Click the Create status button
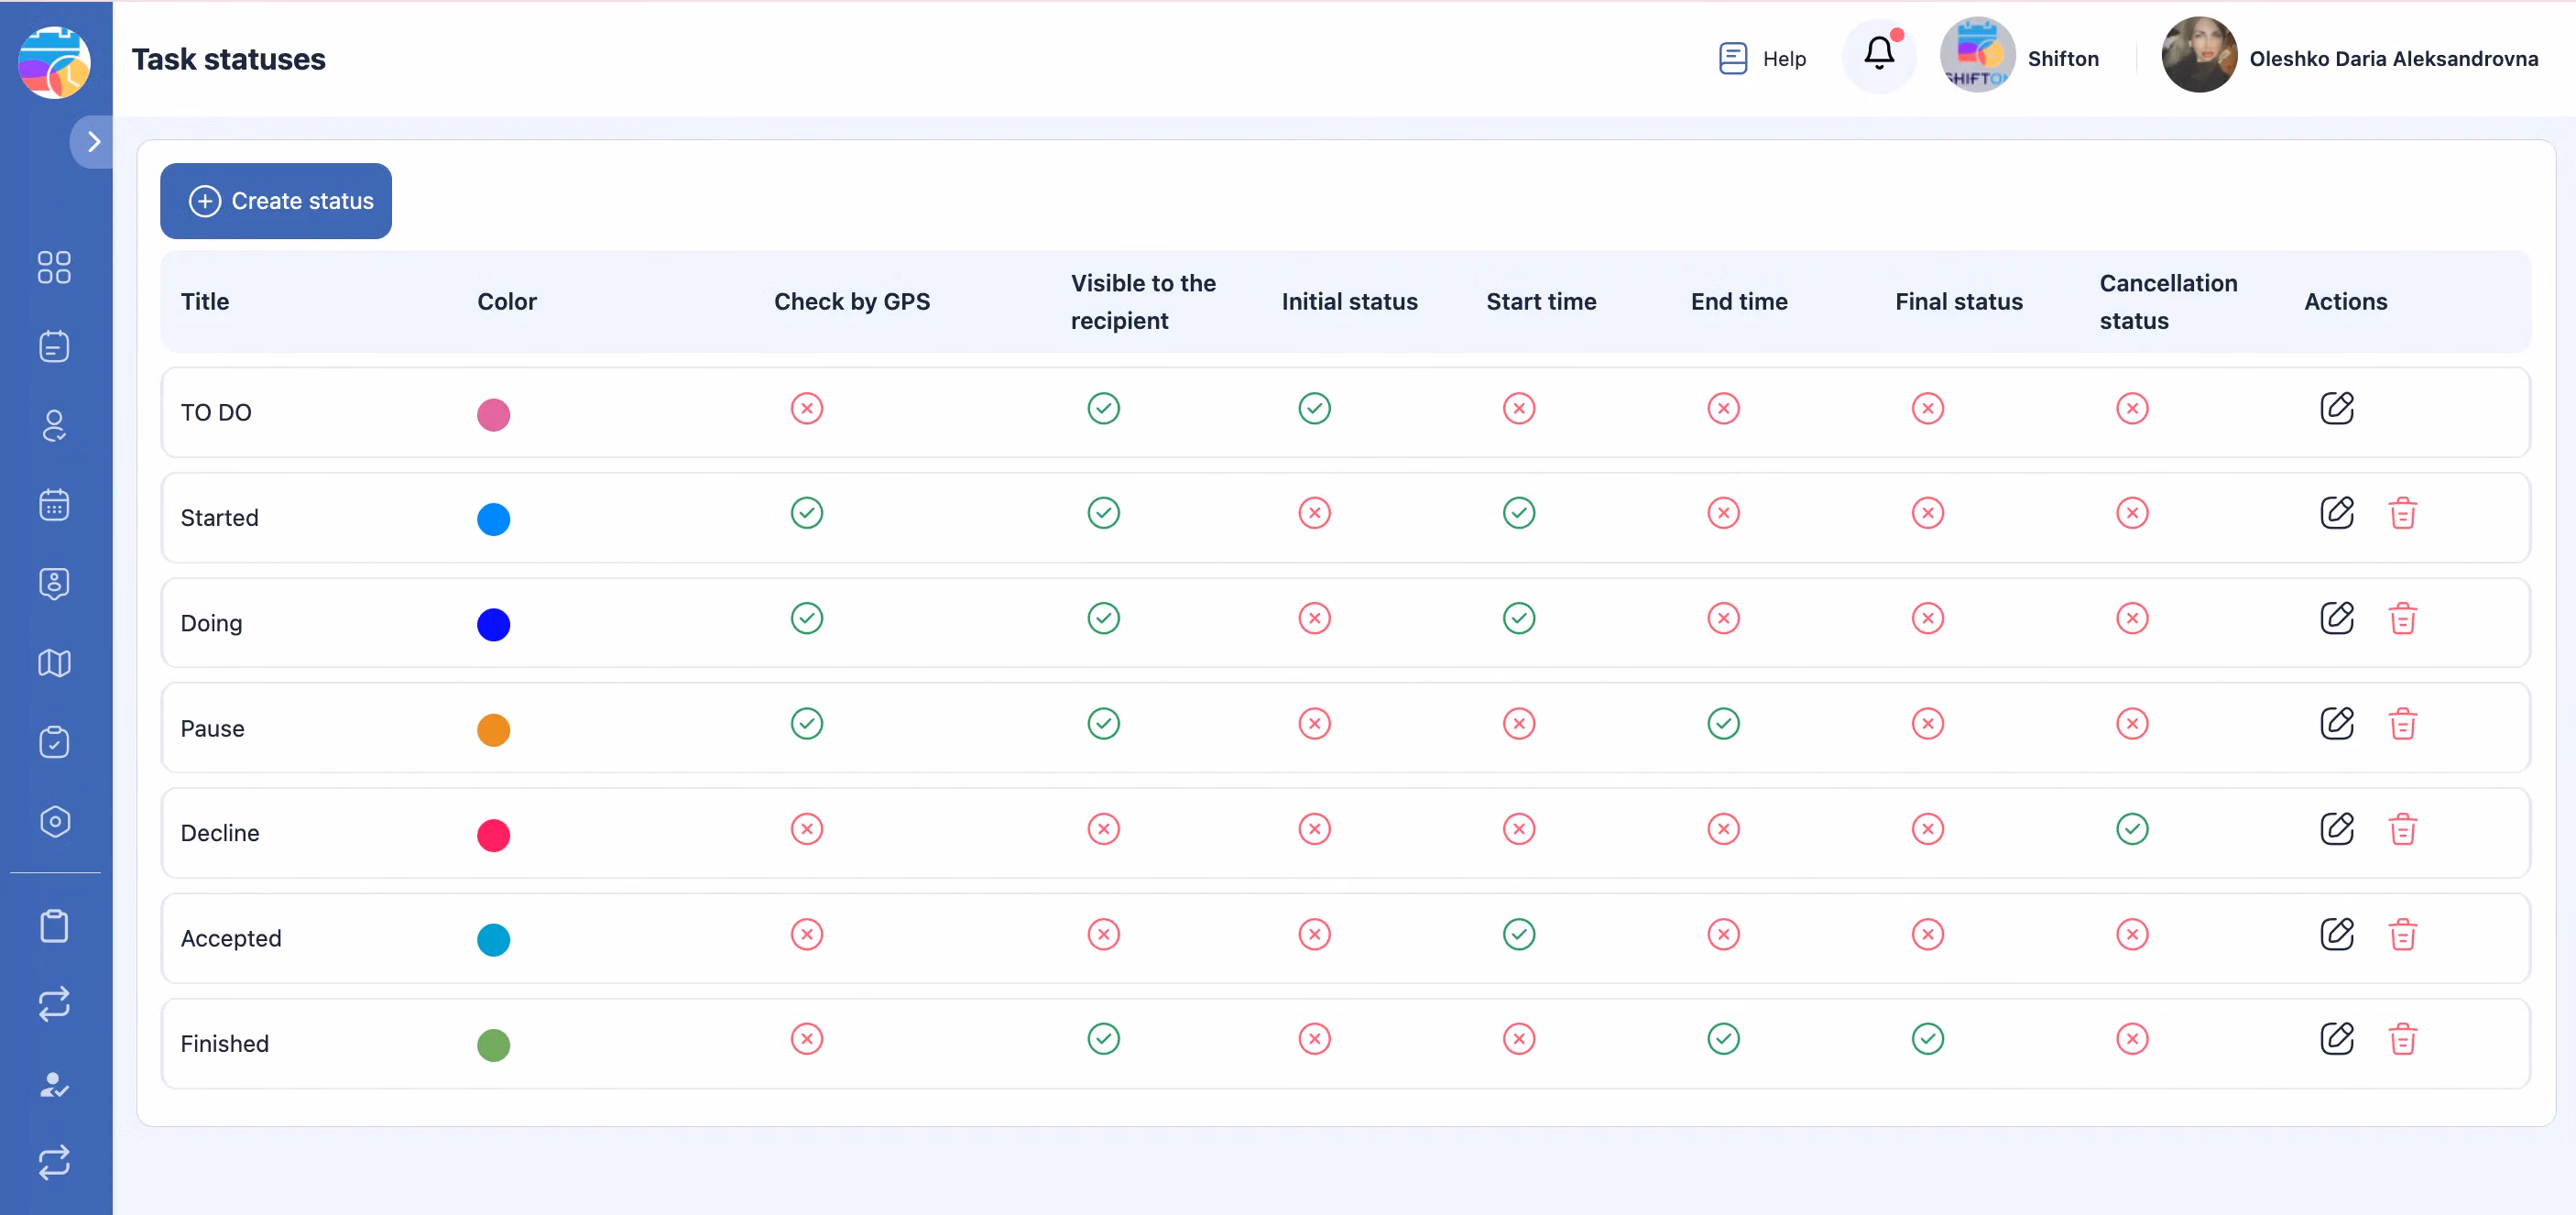The height and width of the screenshot is (1215, 2576). (x=276, y=201)
